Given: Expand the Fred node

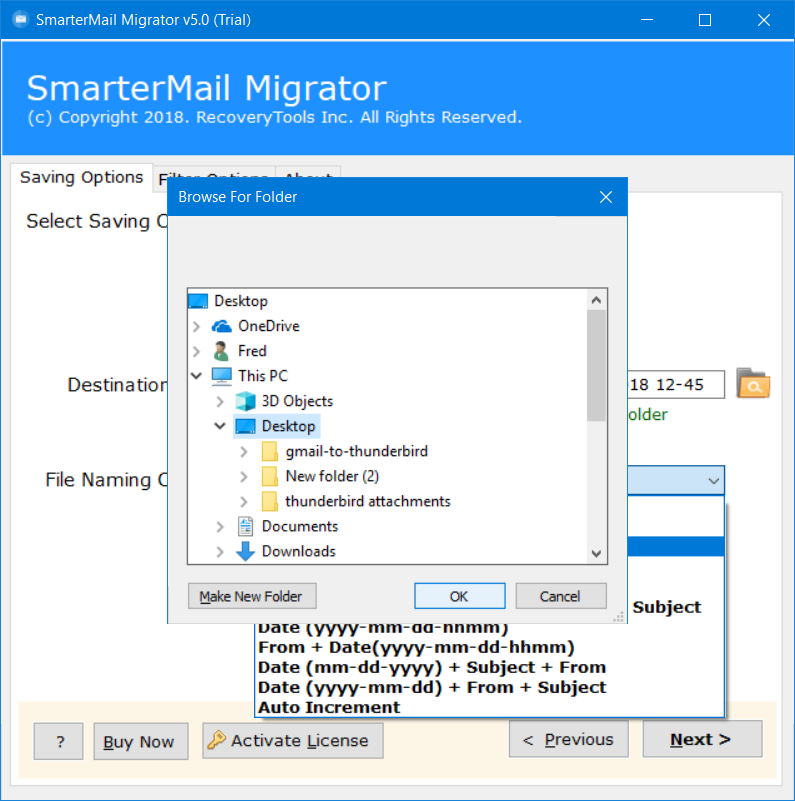Looking at the screenshot, I should click(x=197, y=351).
